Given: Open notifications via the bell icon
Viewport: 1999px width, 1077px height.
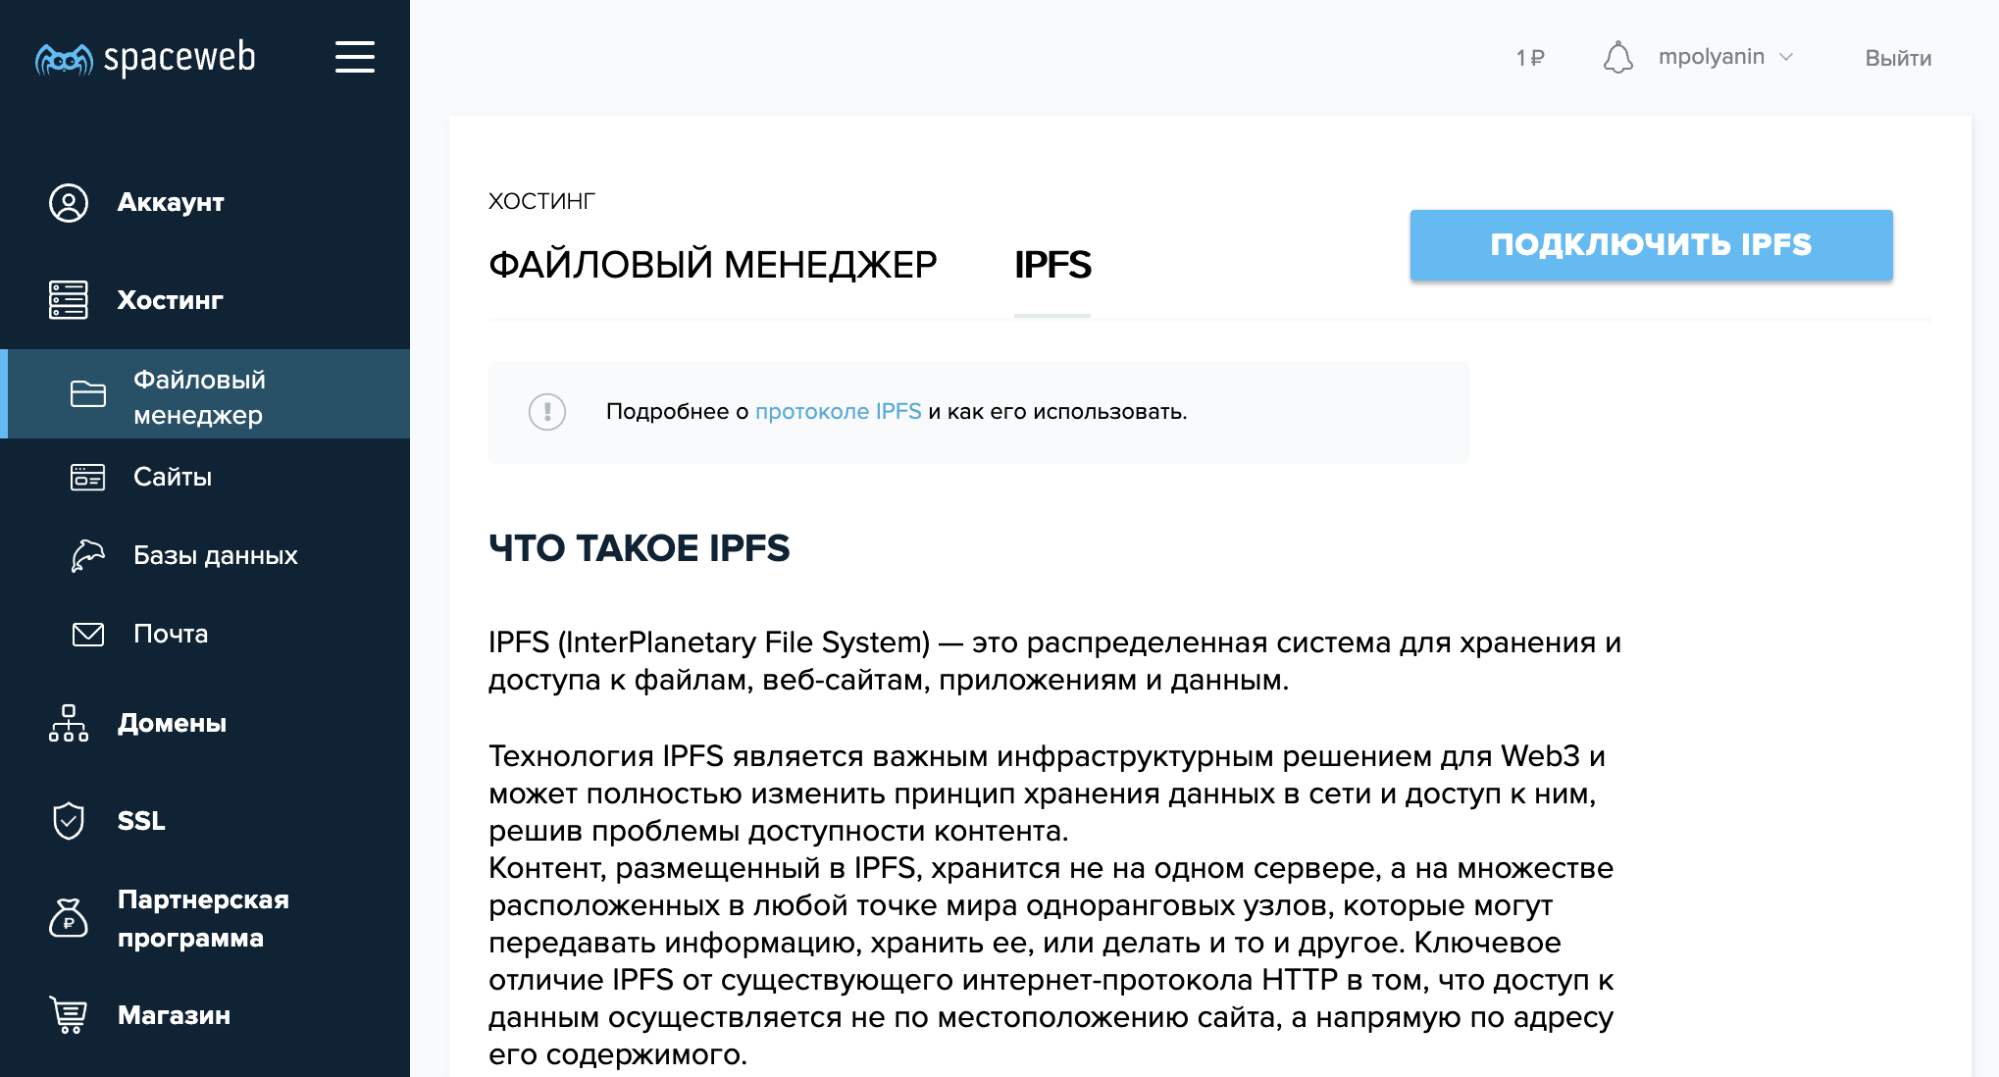Looking at the screenshot, I should tap(1619, 57).
